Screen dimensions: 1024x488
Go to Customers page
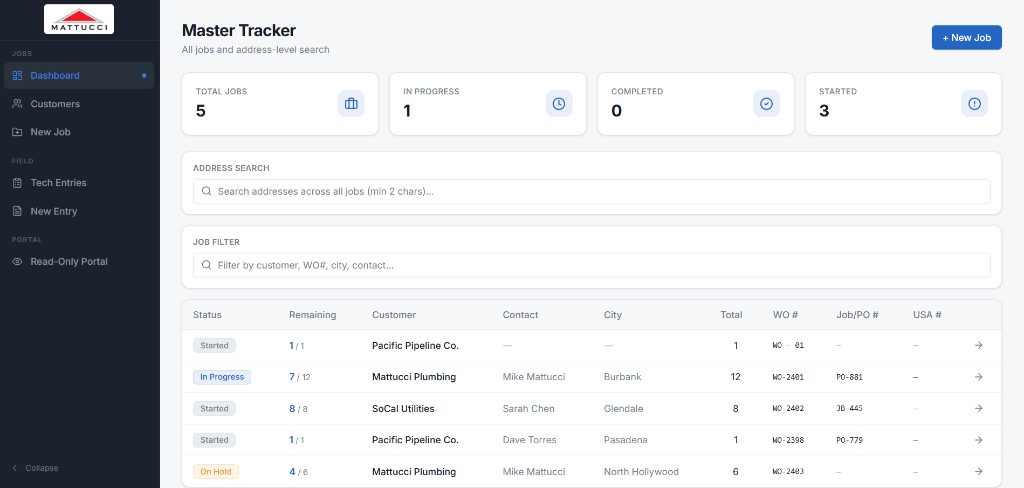(79, 103)
